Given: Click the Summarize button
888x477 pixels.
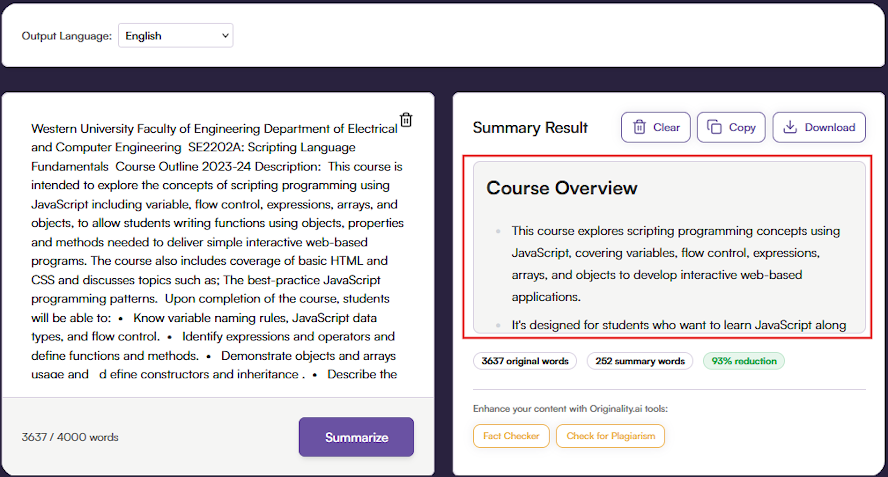Looking at the screenshot, I should (x=356, y=437).
